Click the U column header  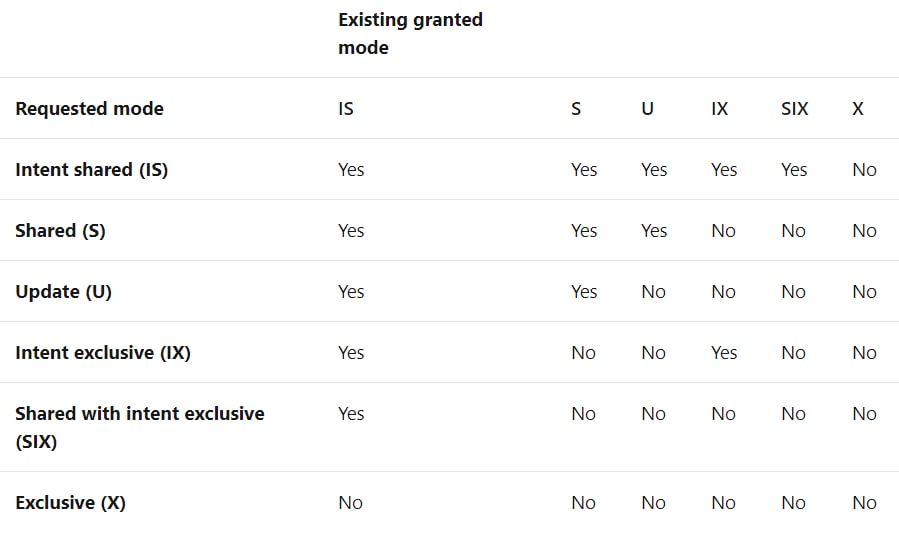coord(647,108)
